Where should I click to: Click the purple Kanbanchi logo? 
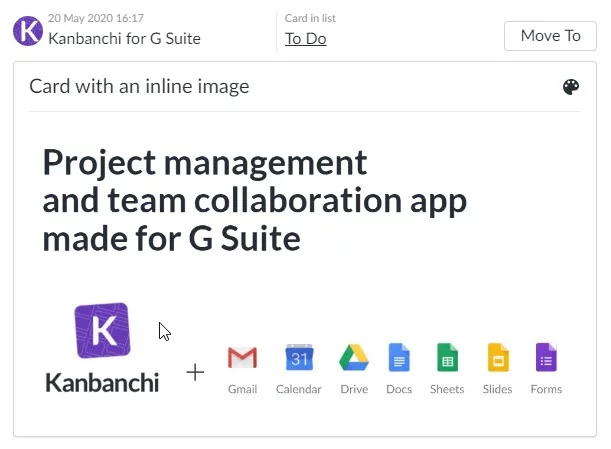102,331
